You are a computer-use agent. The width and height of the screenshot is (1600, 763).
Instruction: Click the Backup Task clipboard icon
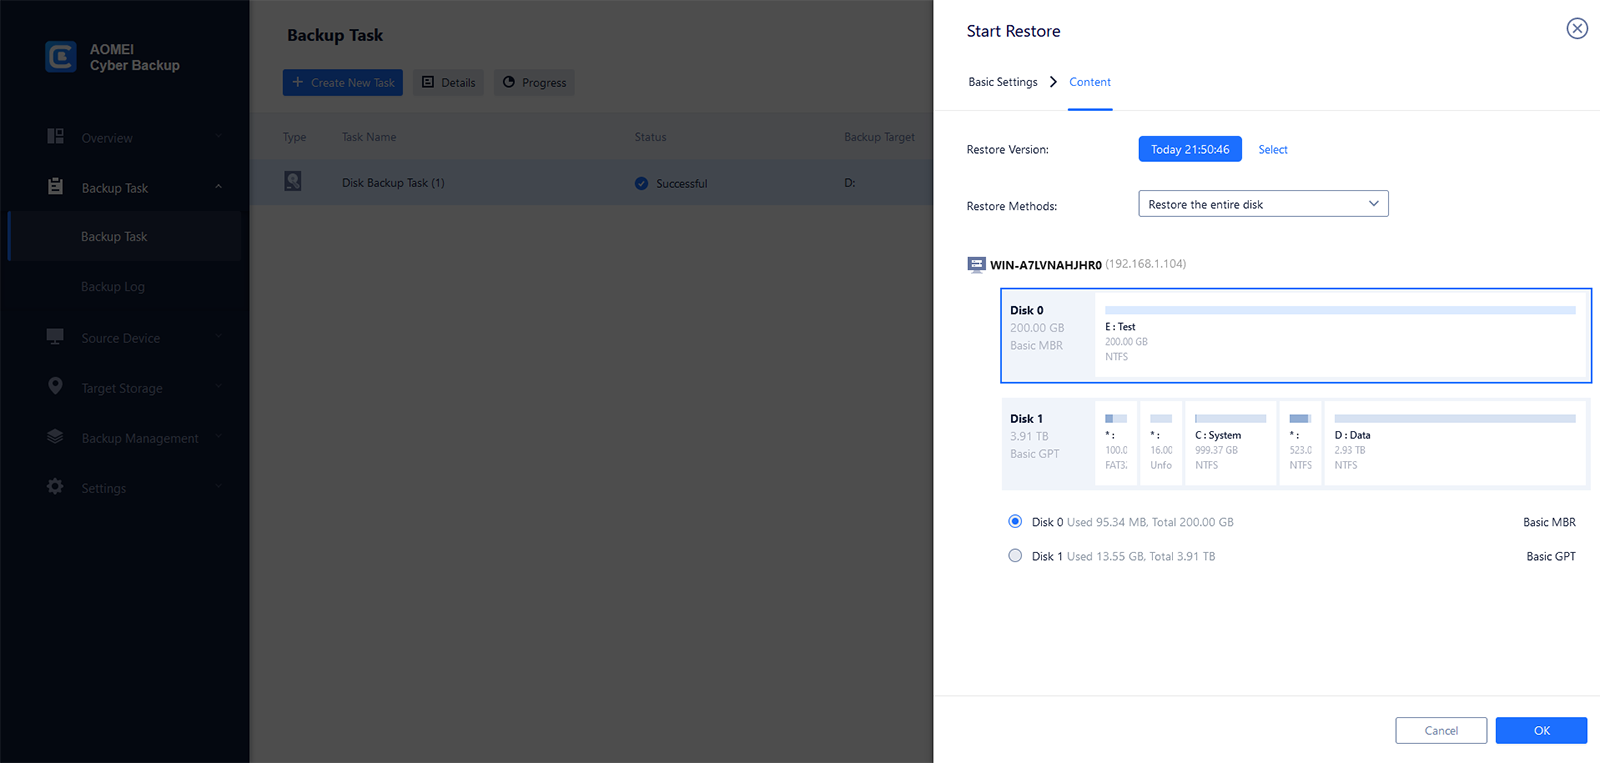(56, 186)
